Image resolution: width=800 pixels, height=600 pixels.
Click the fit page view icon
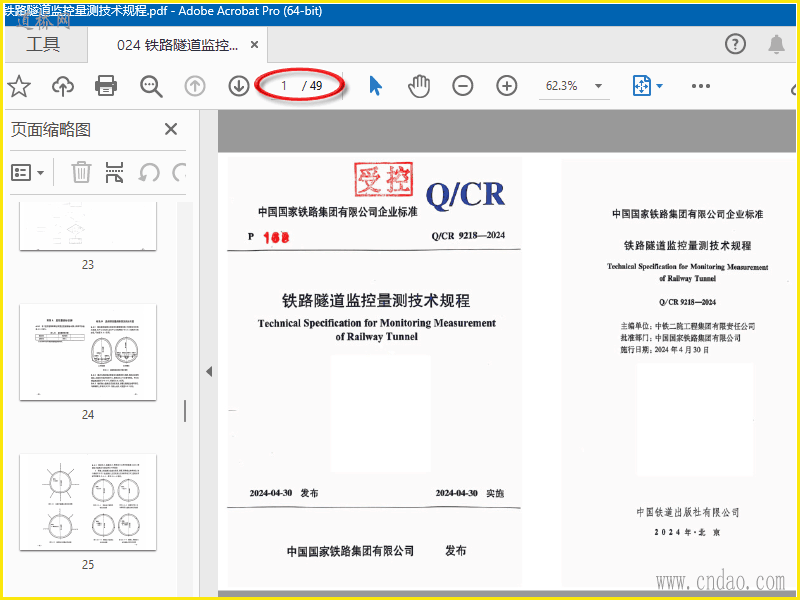tap(641, 86)
